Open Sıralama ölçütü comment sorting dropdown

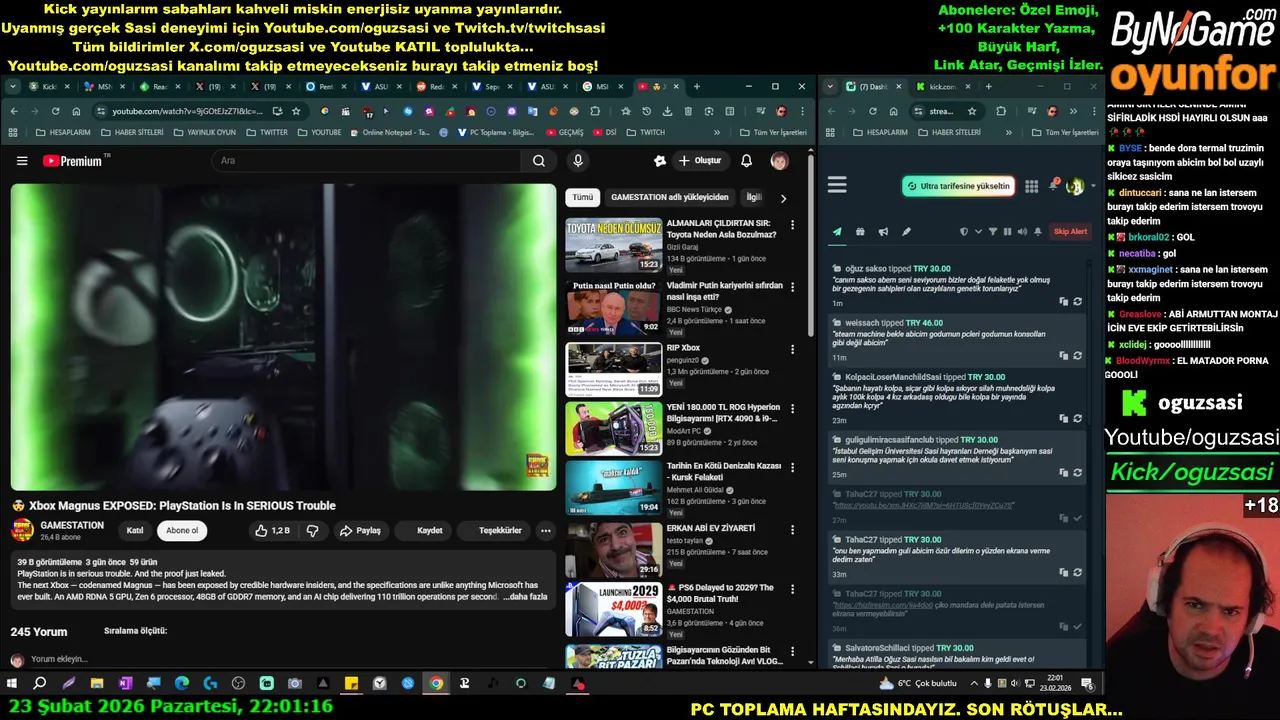tap(135, 631)
